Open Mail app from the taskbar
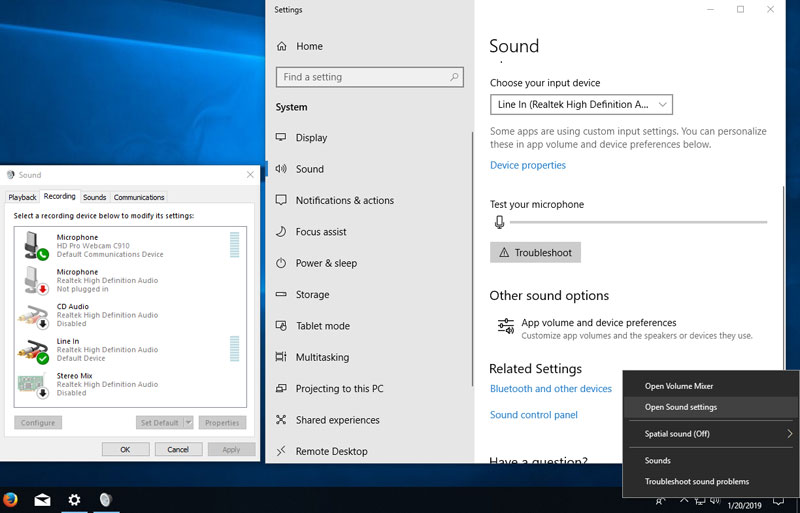The width and height of the screenshot is (800, 513). coord(42,500)
